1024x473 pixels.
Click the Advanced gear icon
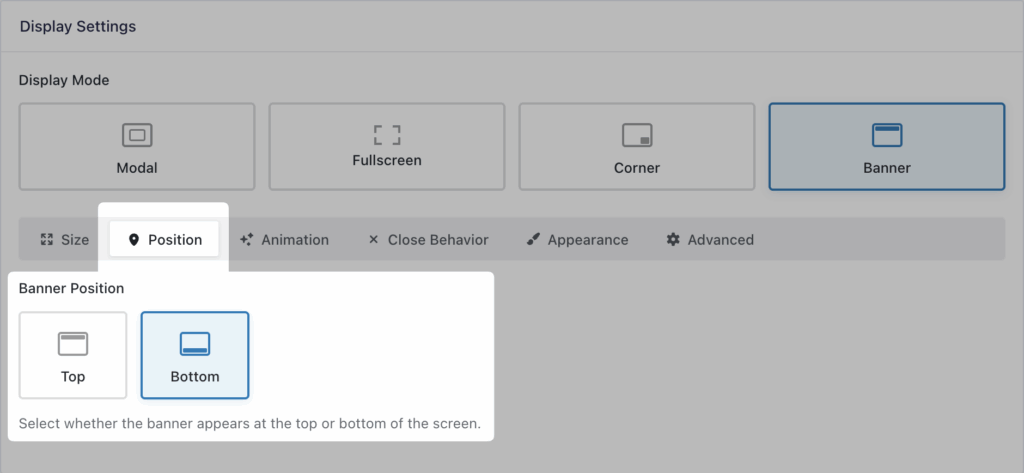click(x=673, y=240)
